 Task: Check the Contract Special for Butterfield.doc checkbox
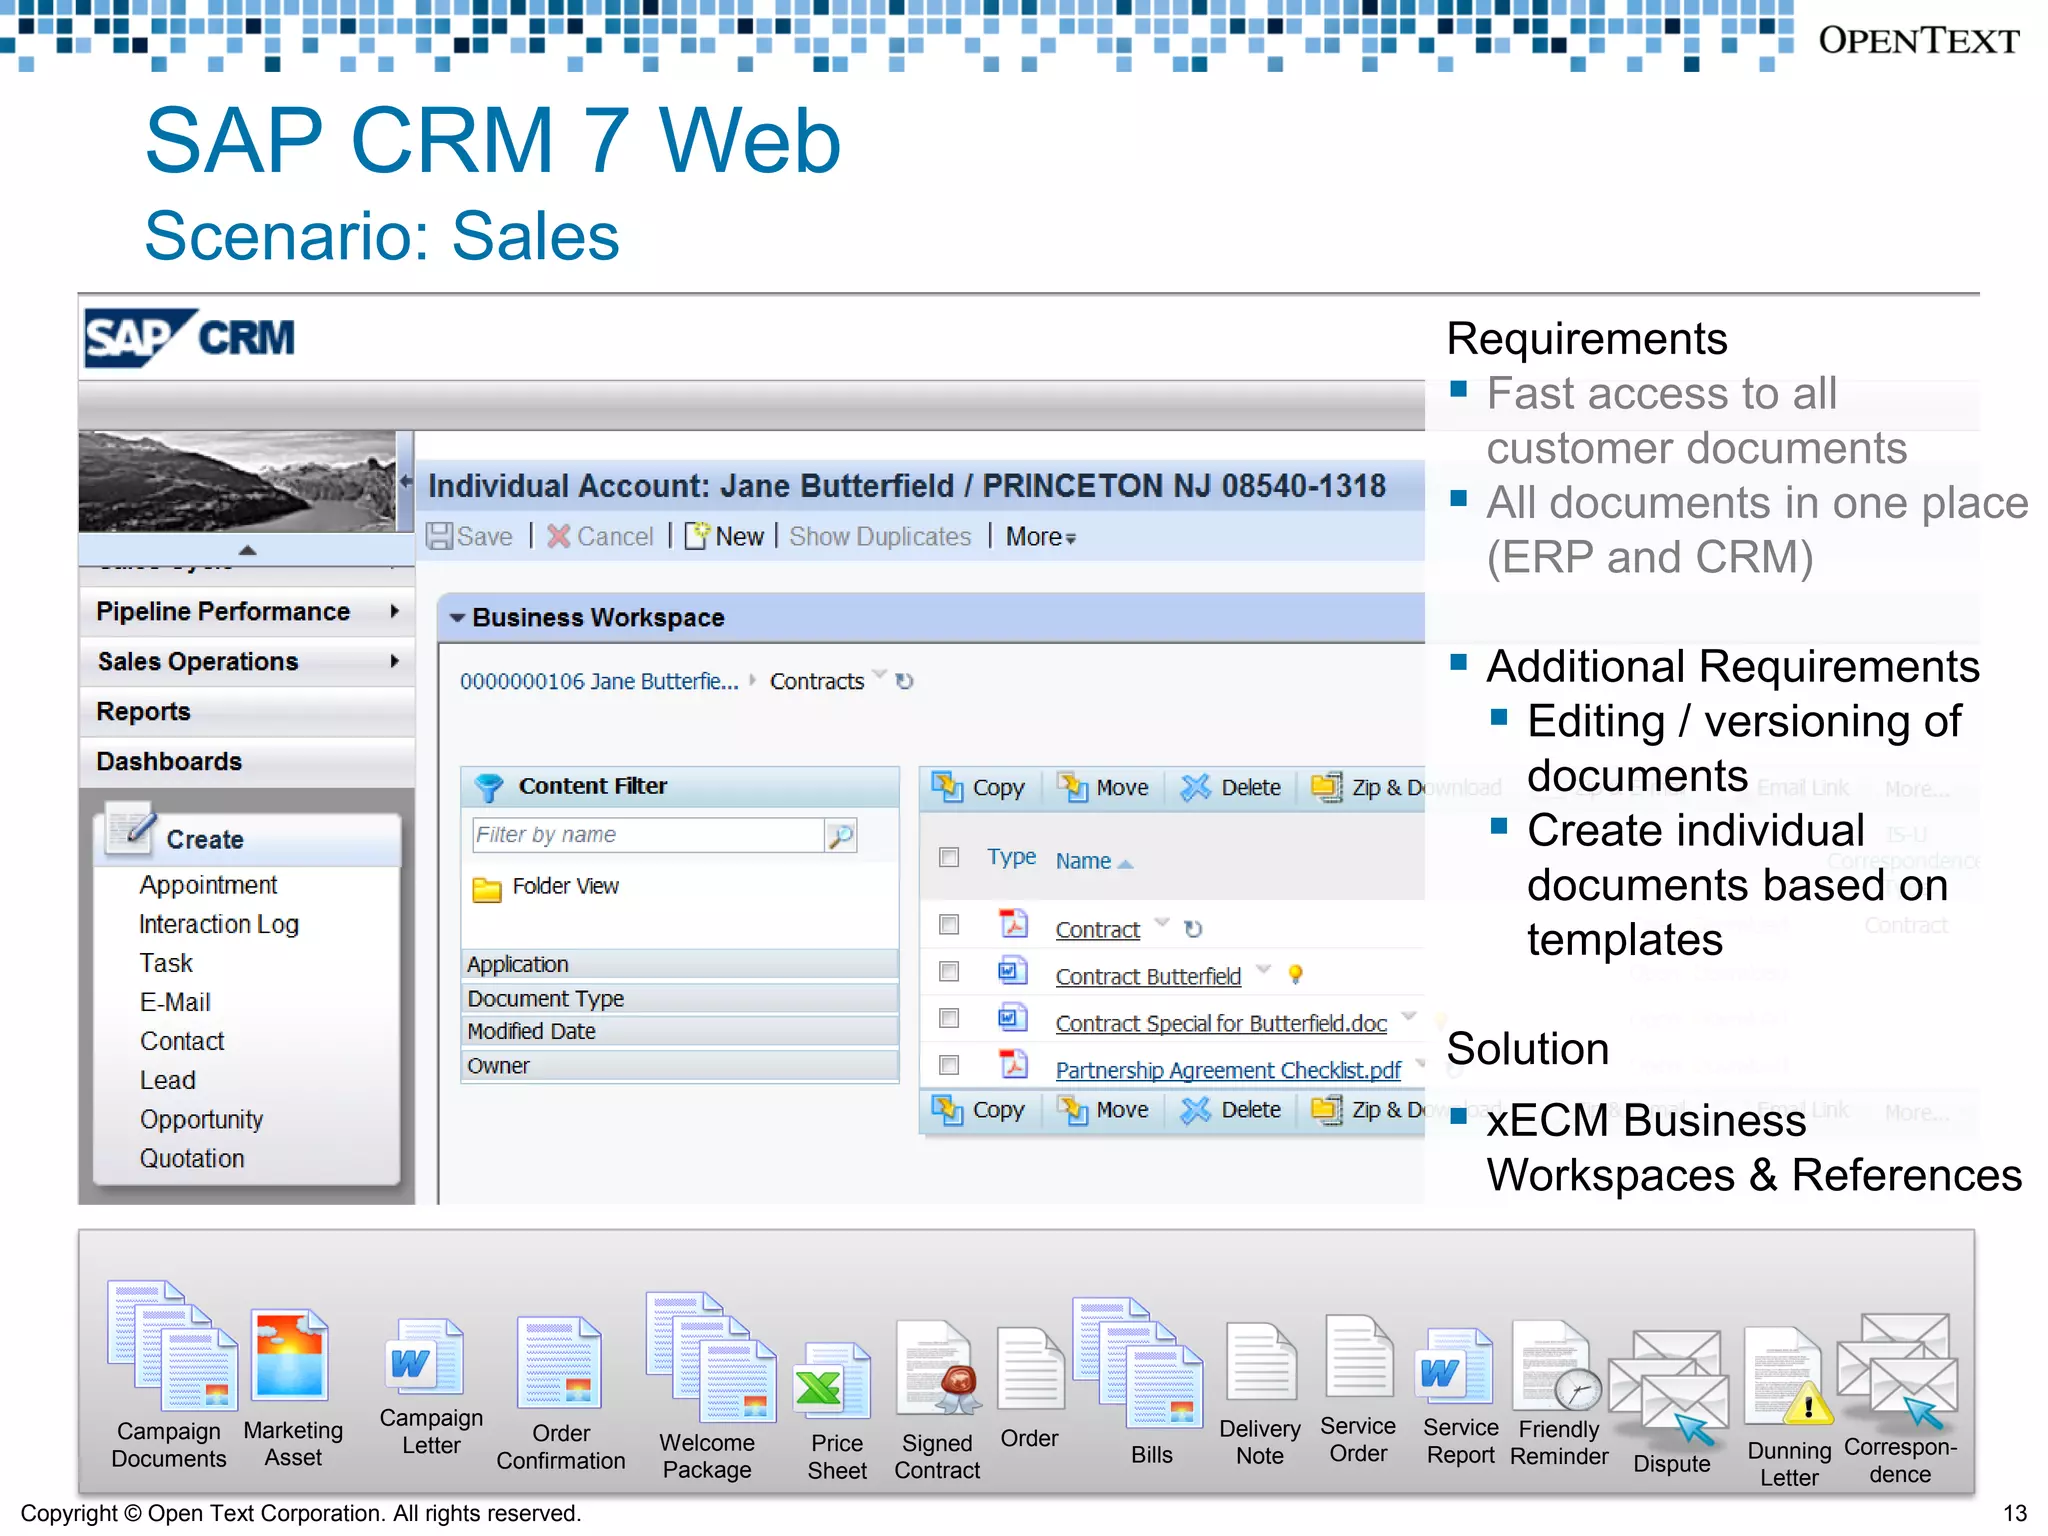click(949, 1018)
